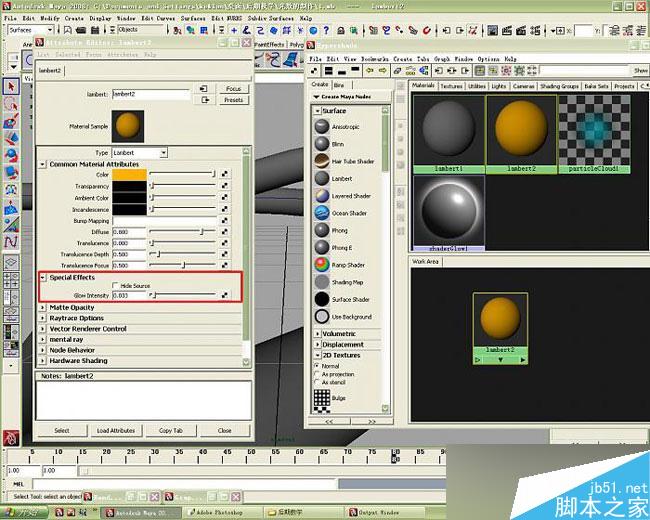Viewport: 650px width, 520px height.
Task: Click the map button for Glow Intensity
Action: tap(225, 295)
